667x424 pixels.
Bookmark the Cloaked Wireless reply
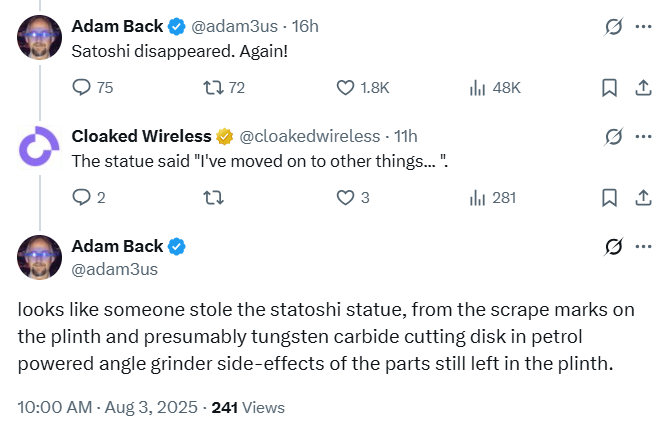click(x=608, y=197)
